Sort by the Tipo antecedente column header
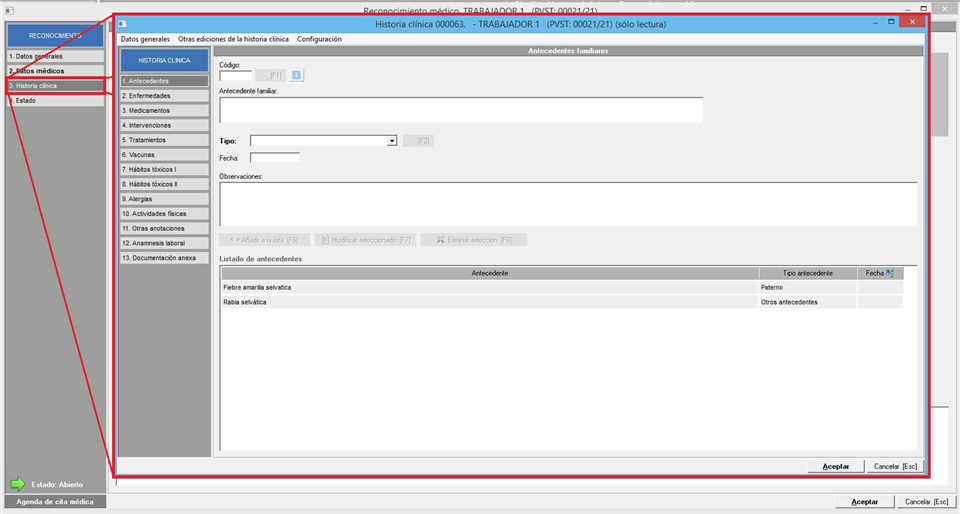This screenshot has height=514, width=960. click(x=808, y=273)
